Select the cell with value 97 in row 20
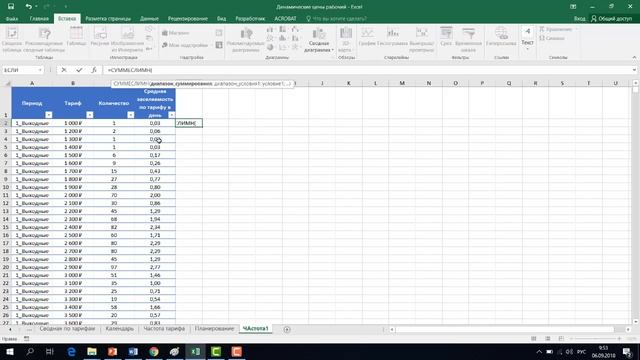 pyautogui.click(x=114, y=267)
